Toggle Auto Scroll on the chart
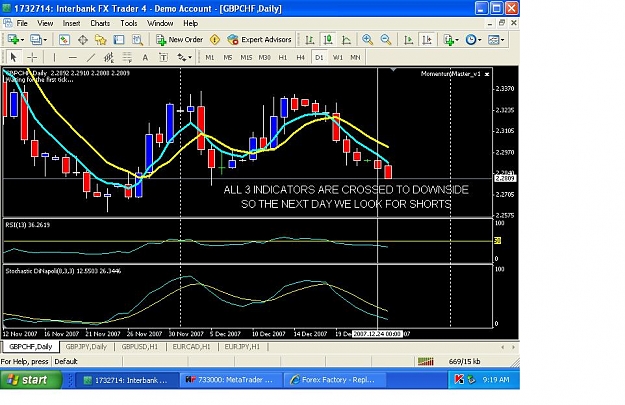 coord(408,39)
